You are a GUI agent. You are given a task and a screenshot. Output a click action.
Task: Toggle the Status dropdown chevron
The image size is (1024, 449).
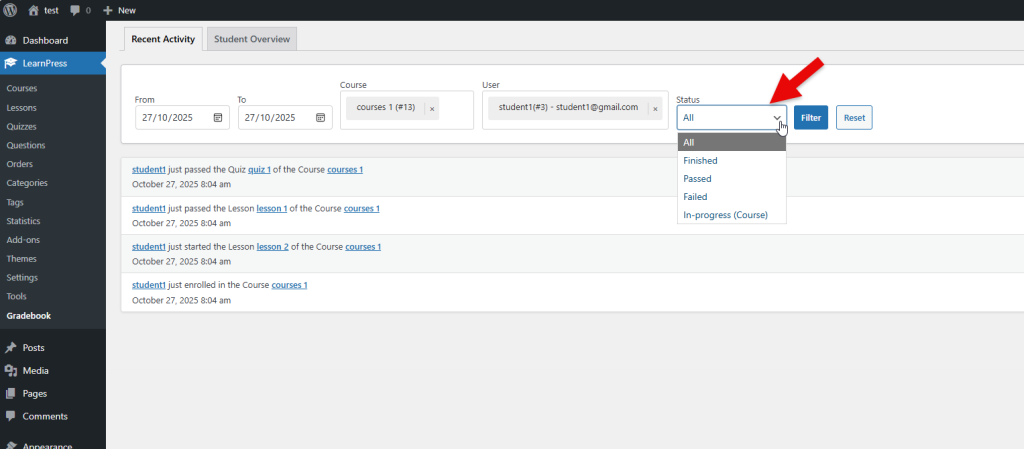[x=777, y=118]
